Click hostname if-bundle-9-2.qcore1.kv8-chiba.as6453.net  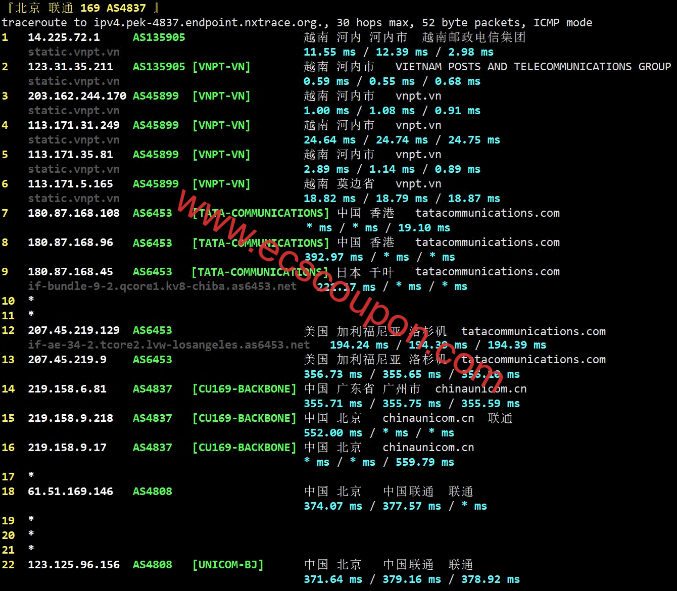pos(162,286)
